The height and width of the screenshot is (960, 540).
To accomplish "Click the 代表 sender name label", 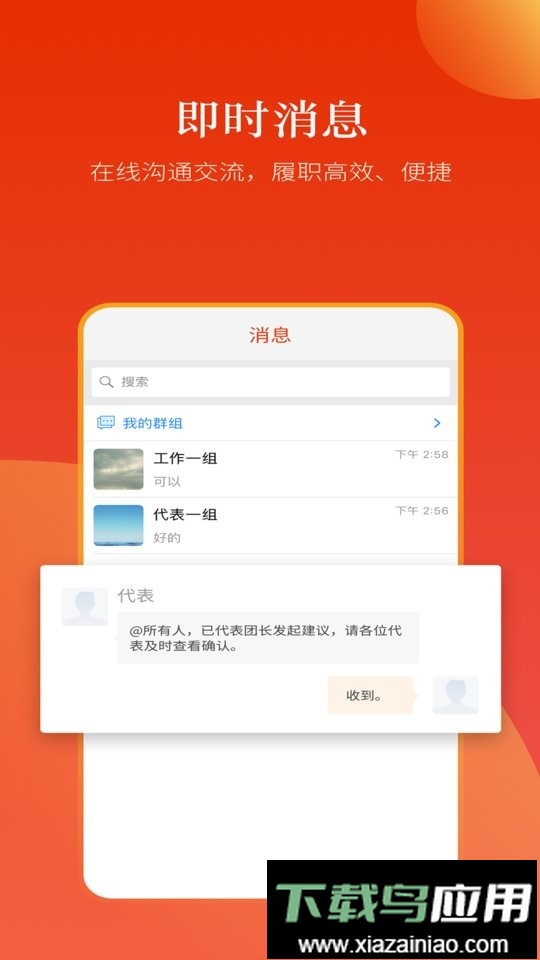I will pyautogui.click(x=135, y=595).
